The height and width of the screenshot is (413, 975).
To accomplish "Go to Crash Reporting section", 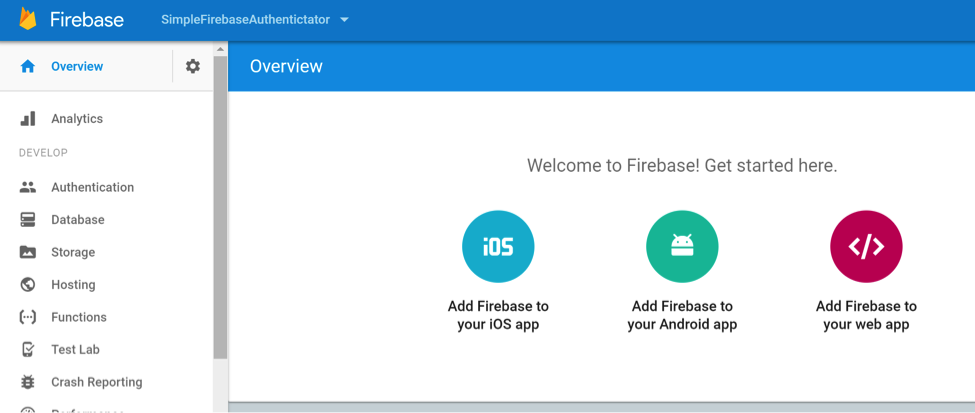I will 97,382.
